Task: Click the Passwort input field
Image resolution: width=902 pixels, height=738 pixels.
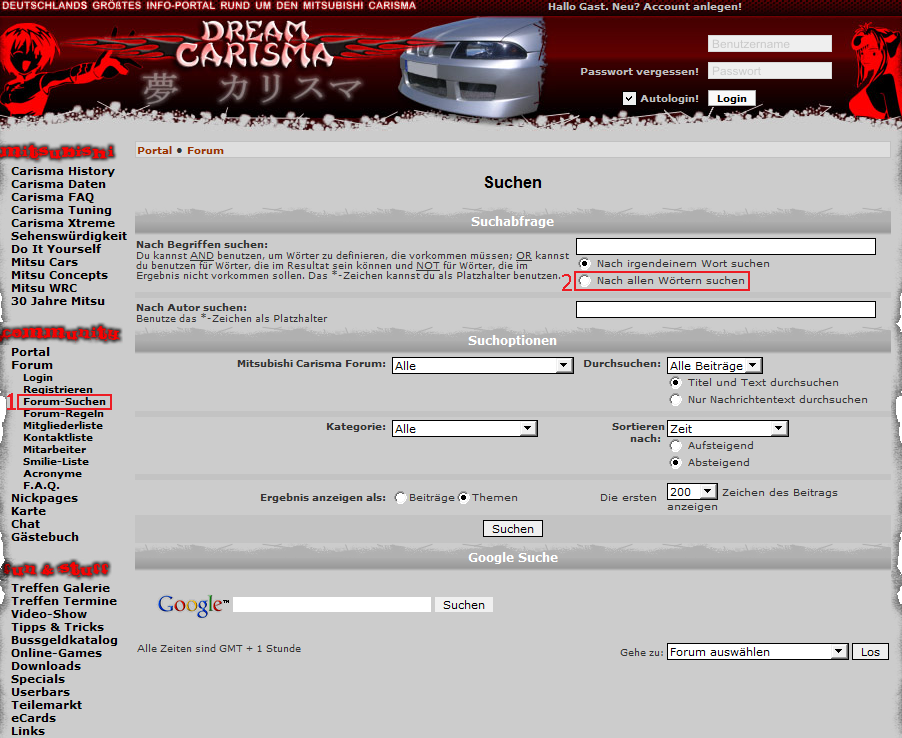Action: tap(770, 71)
